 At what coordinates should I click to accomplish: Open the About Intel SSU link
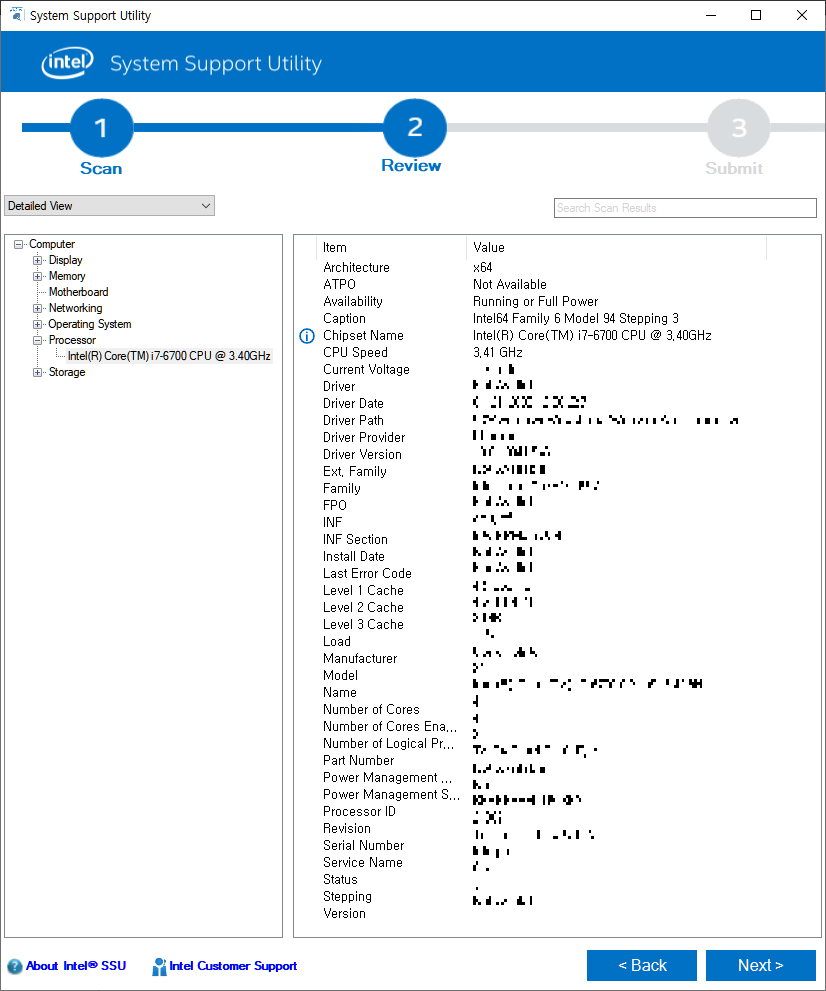[76, 966]
